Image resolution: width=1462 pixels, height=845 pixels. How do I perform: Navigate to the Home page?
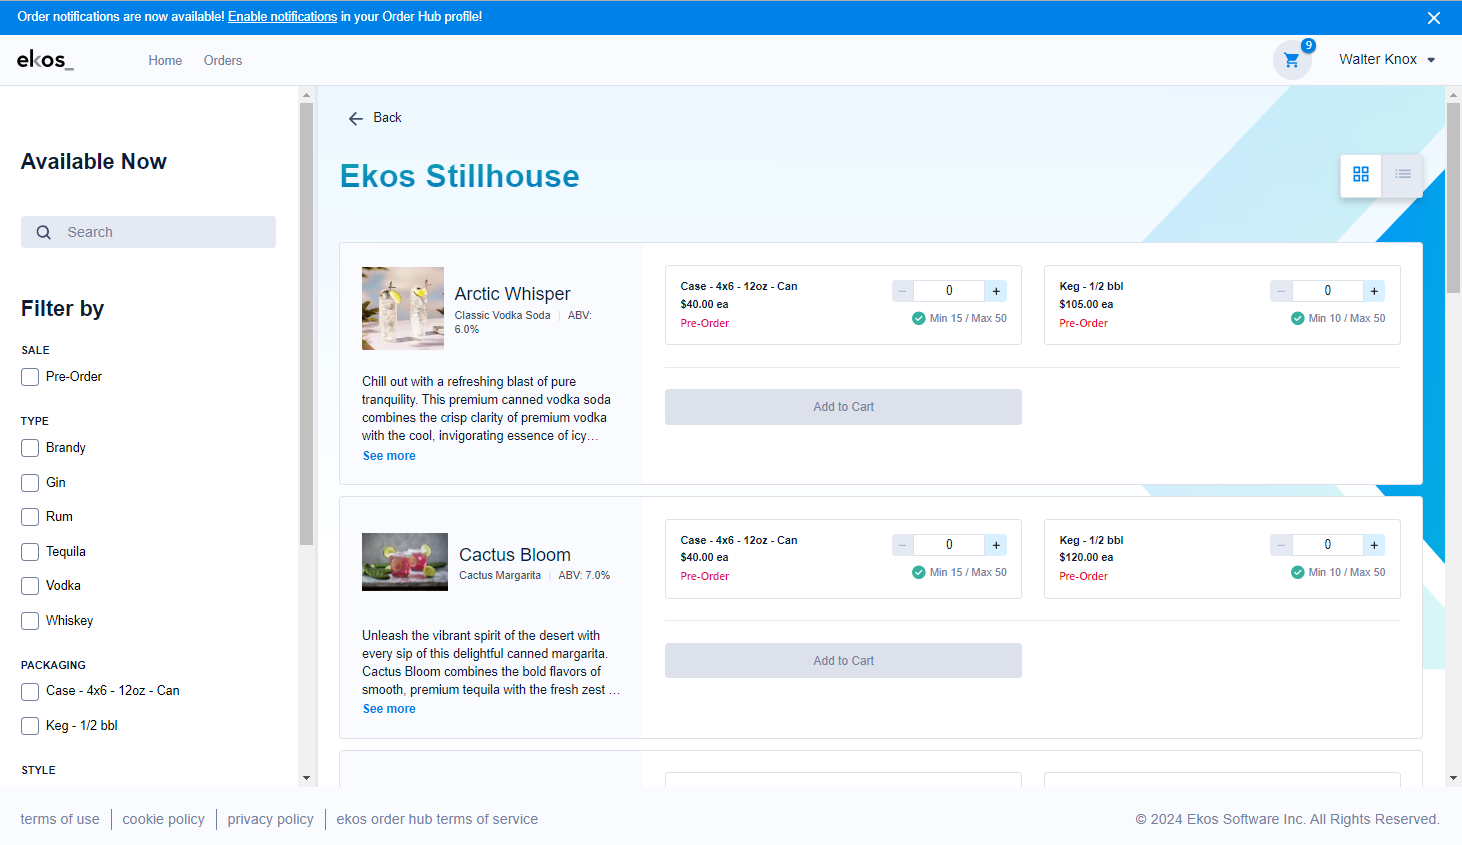tap(165, 61)
